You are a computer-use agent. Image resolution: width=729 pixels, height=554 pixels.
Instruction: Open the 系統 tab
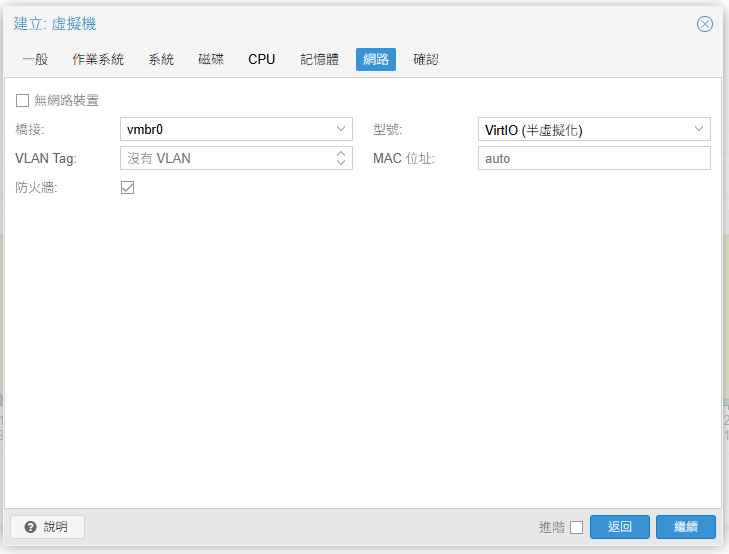tap(161, 59)
